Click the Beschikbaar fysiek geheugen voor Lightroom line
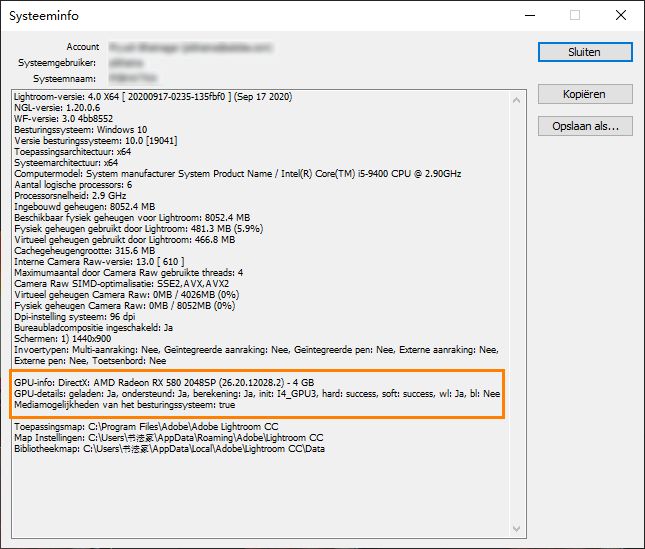 click(132, 218)
